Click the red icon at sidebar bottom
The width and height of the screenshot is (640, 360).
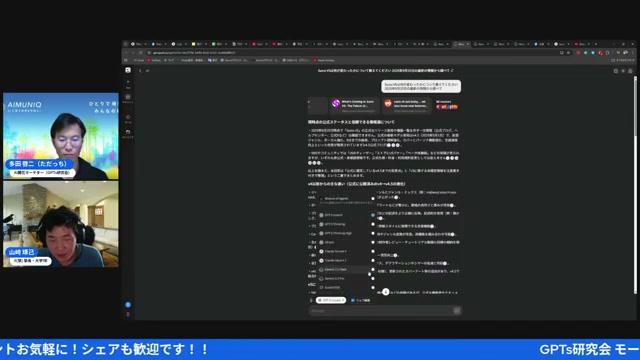pyautogui.click(x=128, y=314)
